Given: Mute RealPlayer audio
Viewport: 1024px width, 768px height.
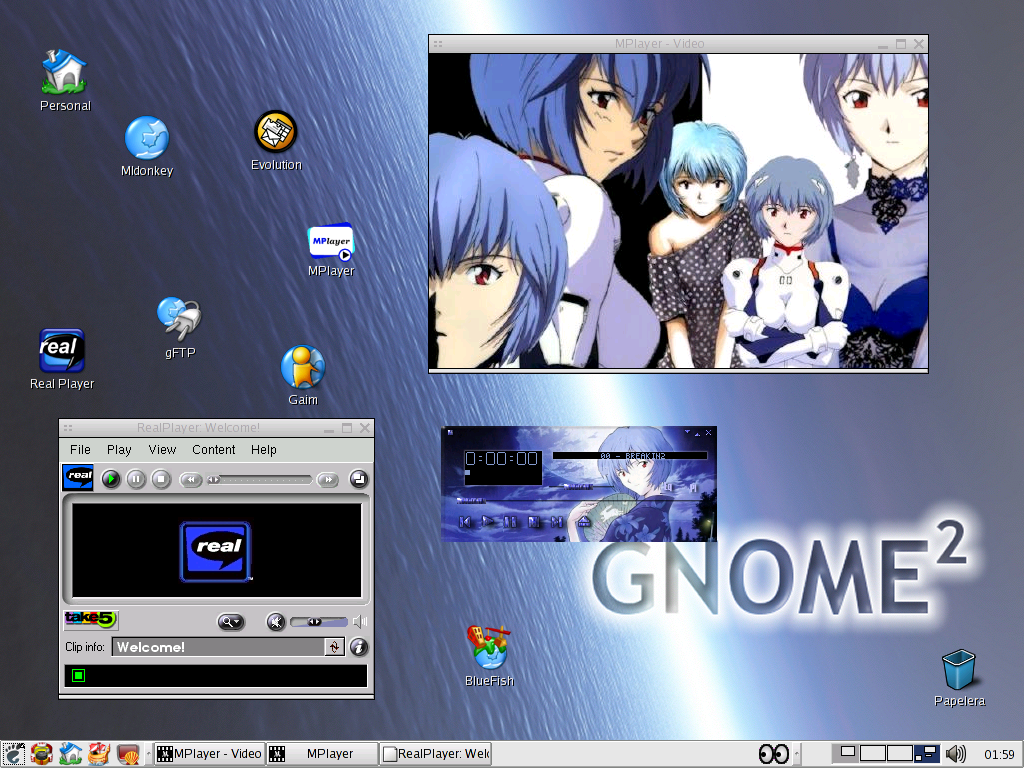Looking at the screenshot, I should pos(276,622).
